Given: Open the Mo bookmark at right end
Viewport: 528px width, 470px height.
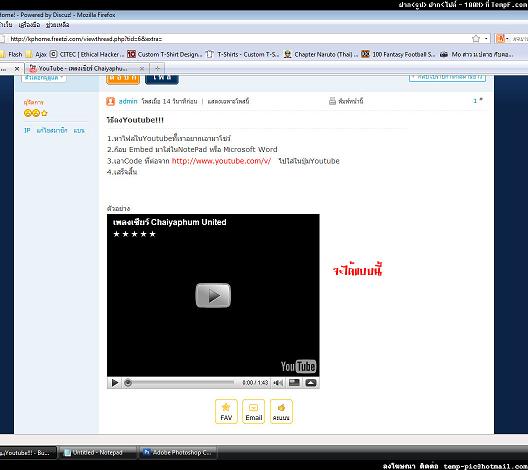Looking at the screenshot, I should (x=477, y=54).
